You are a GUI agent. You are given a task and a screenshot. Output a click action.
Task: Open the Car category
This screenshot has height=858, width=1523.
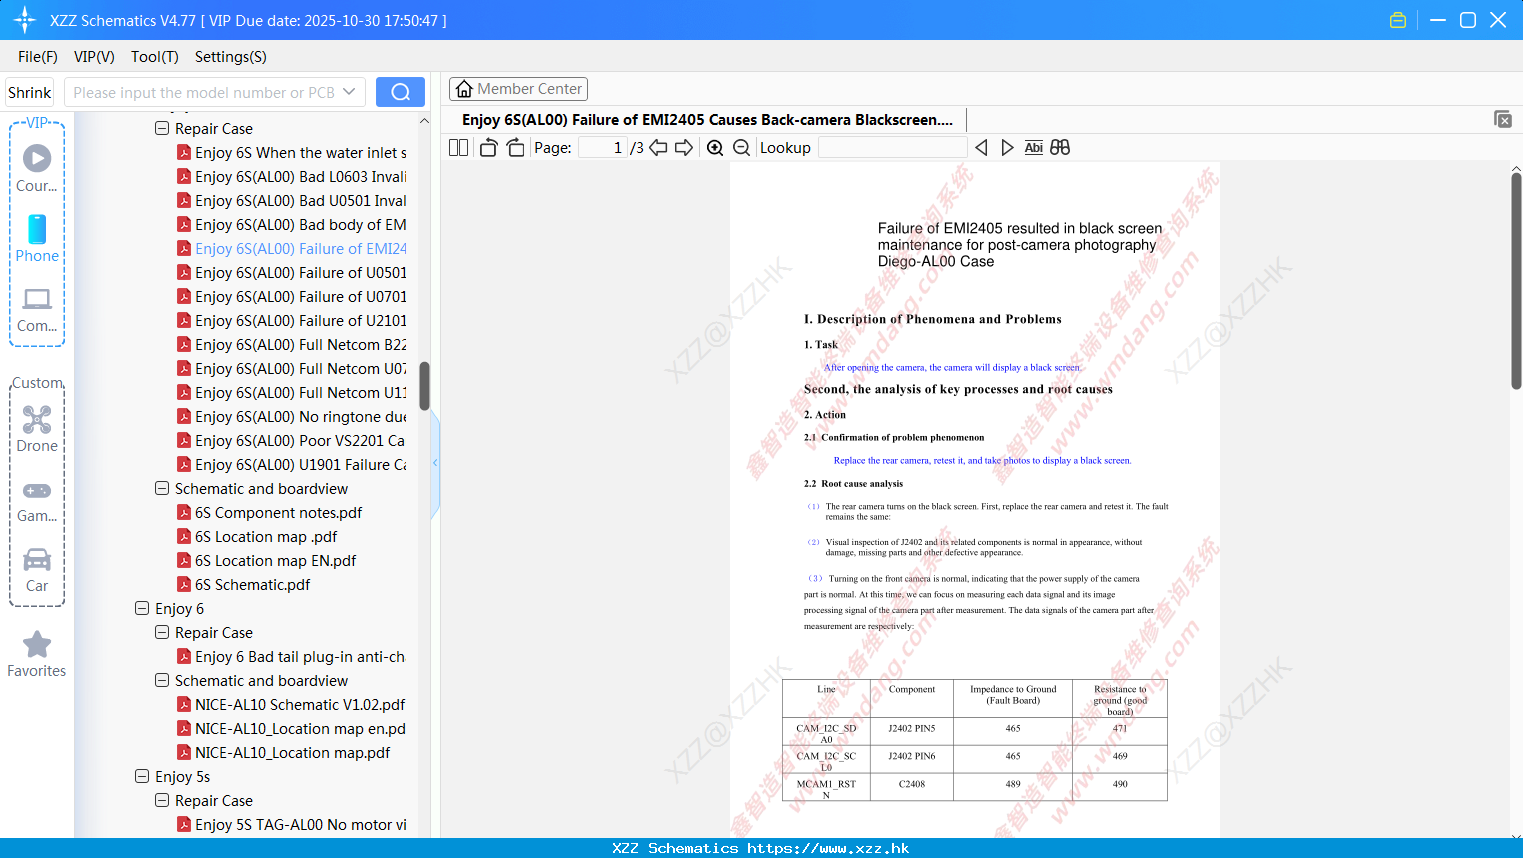pos(37,570)
